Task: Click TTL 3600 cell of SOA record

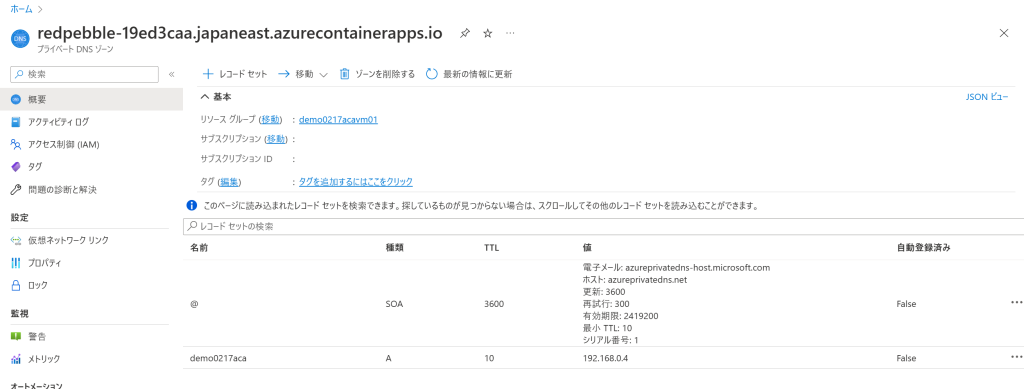Action: (494, 304)
